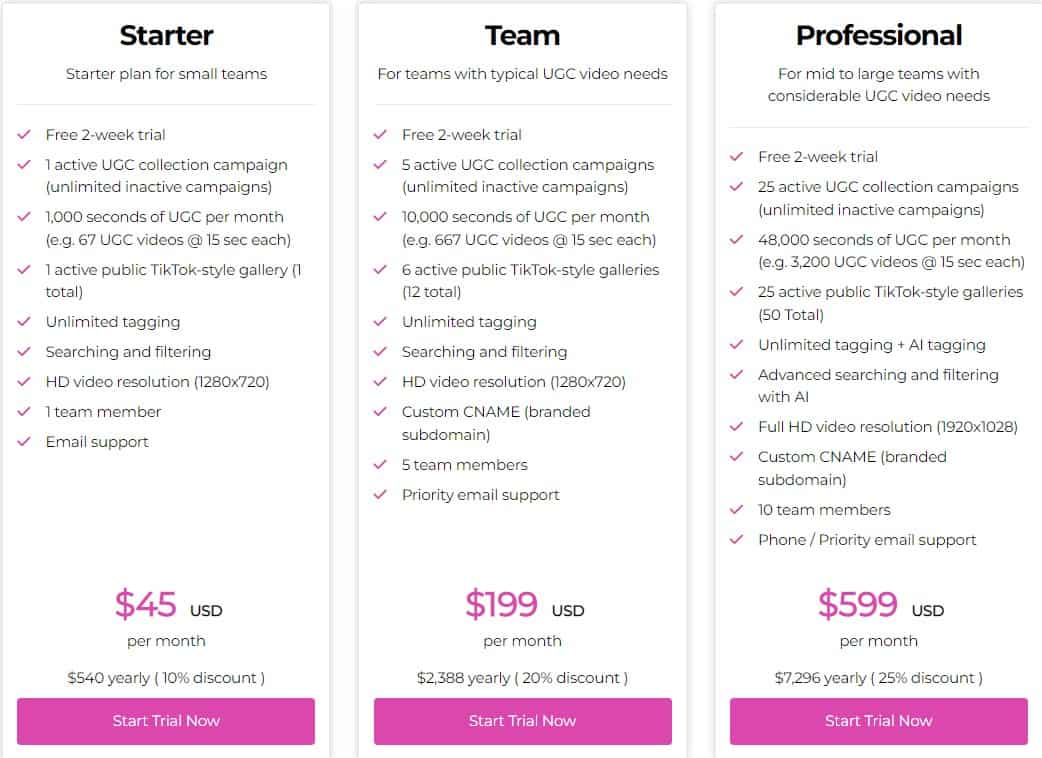Click the checkmark beside Free 2-week trial under Starter

[25, 135]
